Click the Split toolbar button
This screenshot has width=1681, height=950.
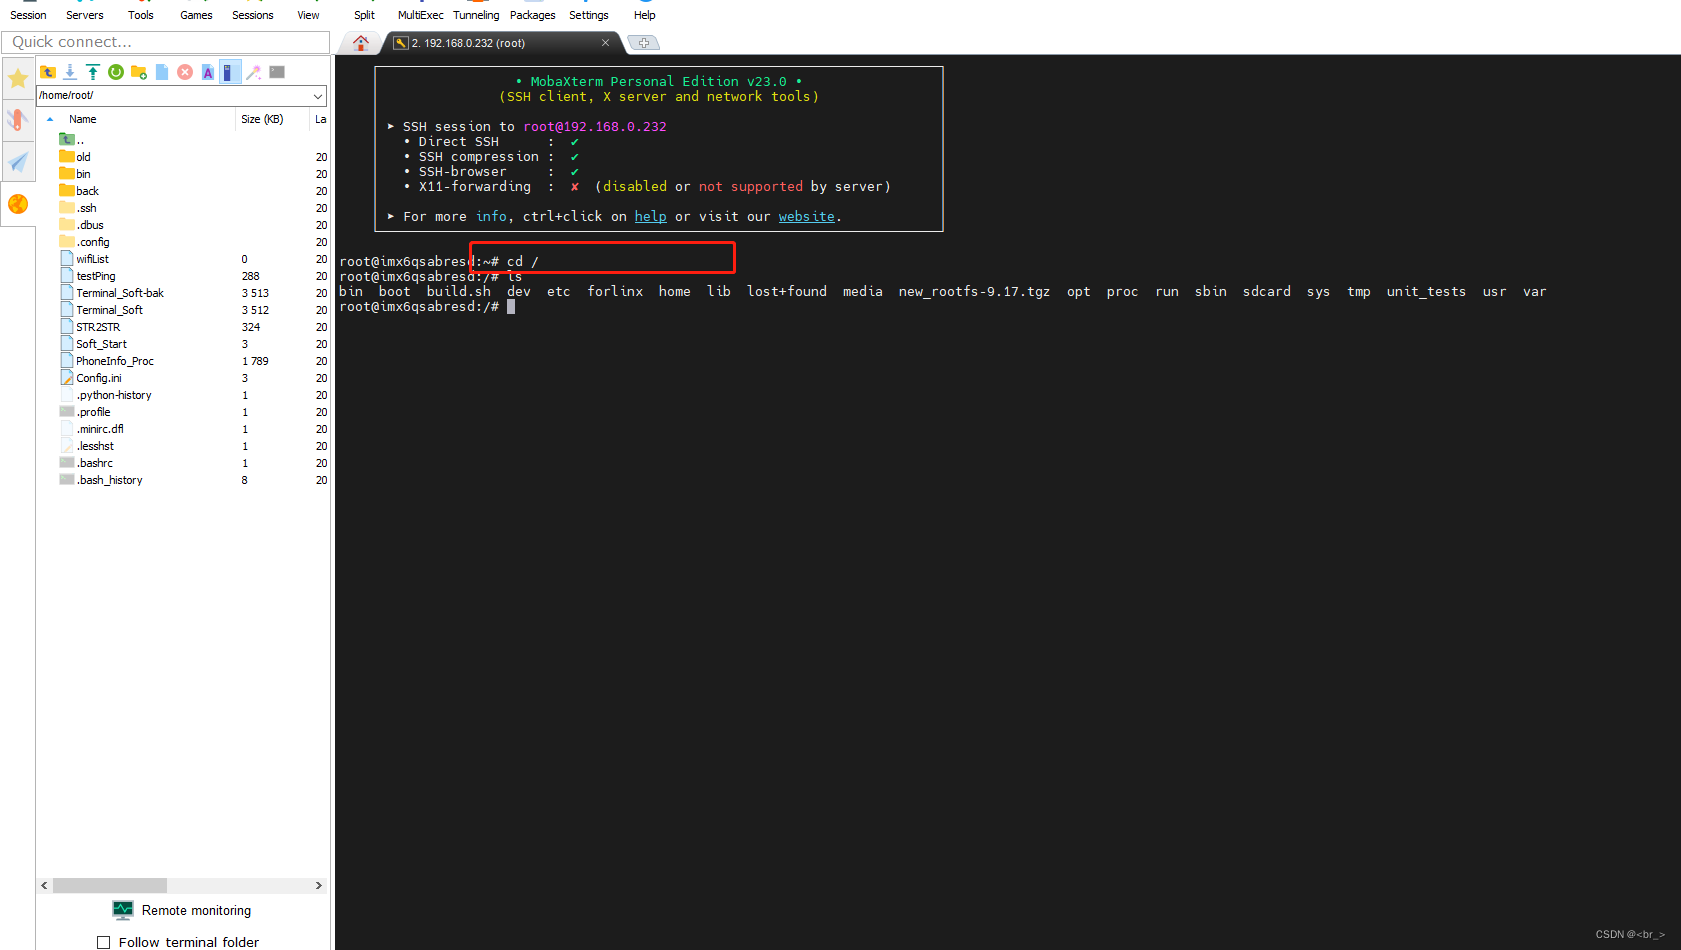pyautogui.click(x=364, y=15)
